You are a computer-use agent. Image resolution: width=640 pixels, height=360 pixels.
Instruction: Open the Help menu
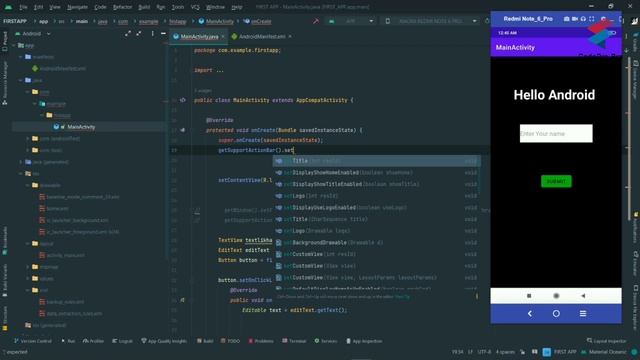[x=237, y=7]
